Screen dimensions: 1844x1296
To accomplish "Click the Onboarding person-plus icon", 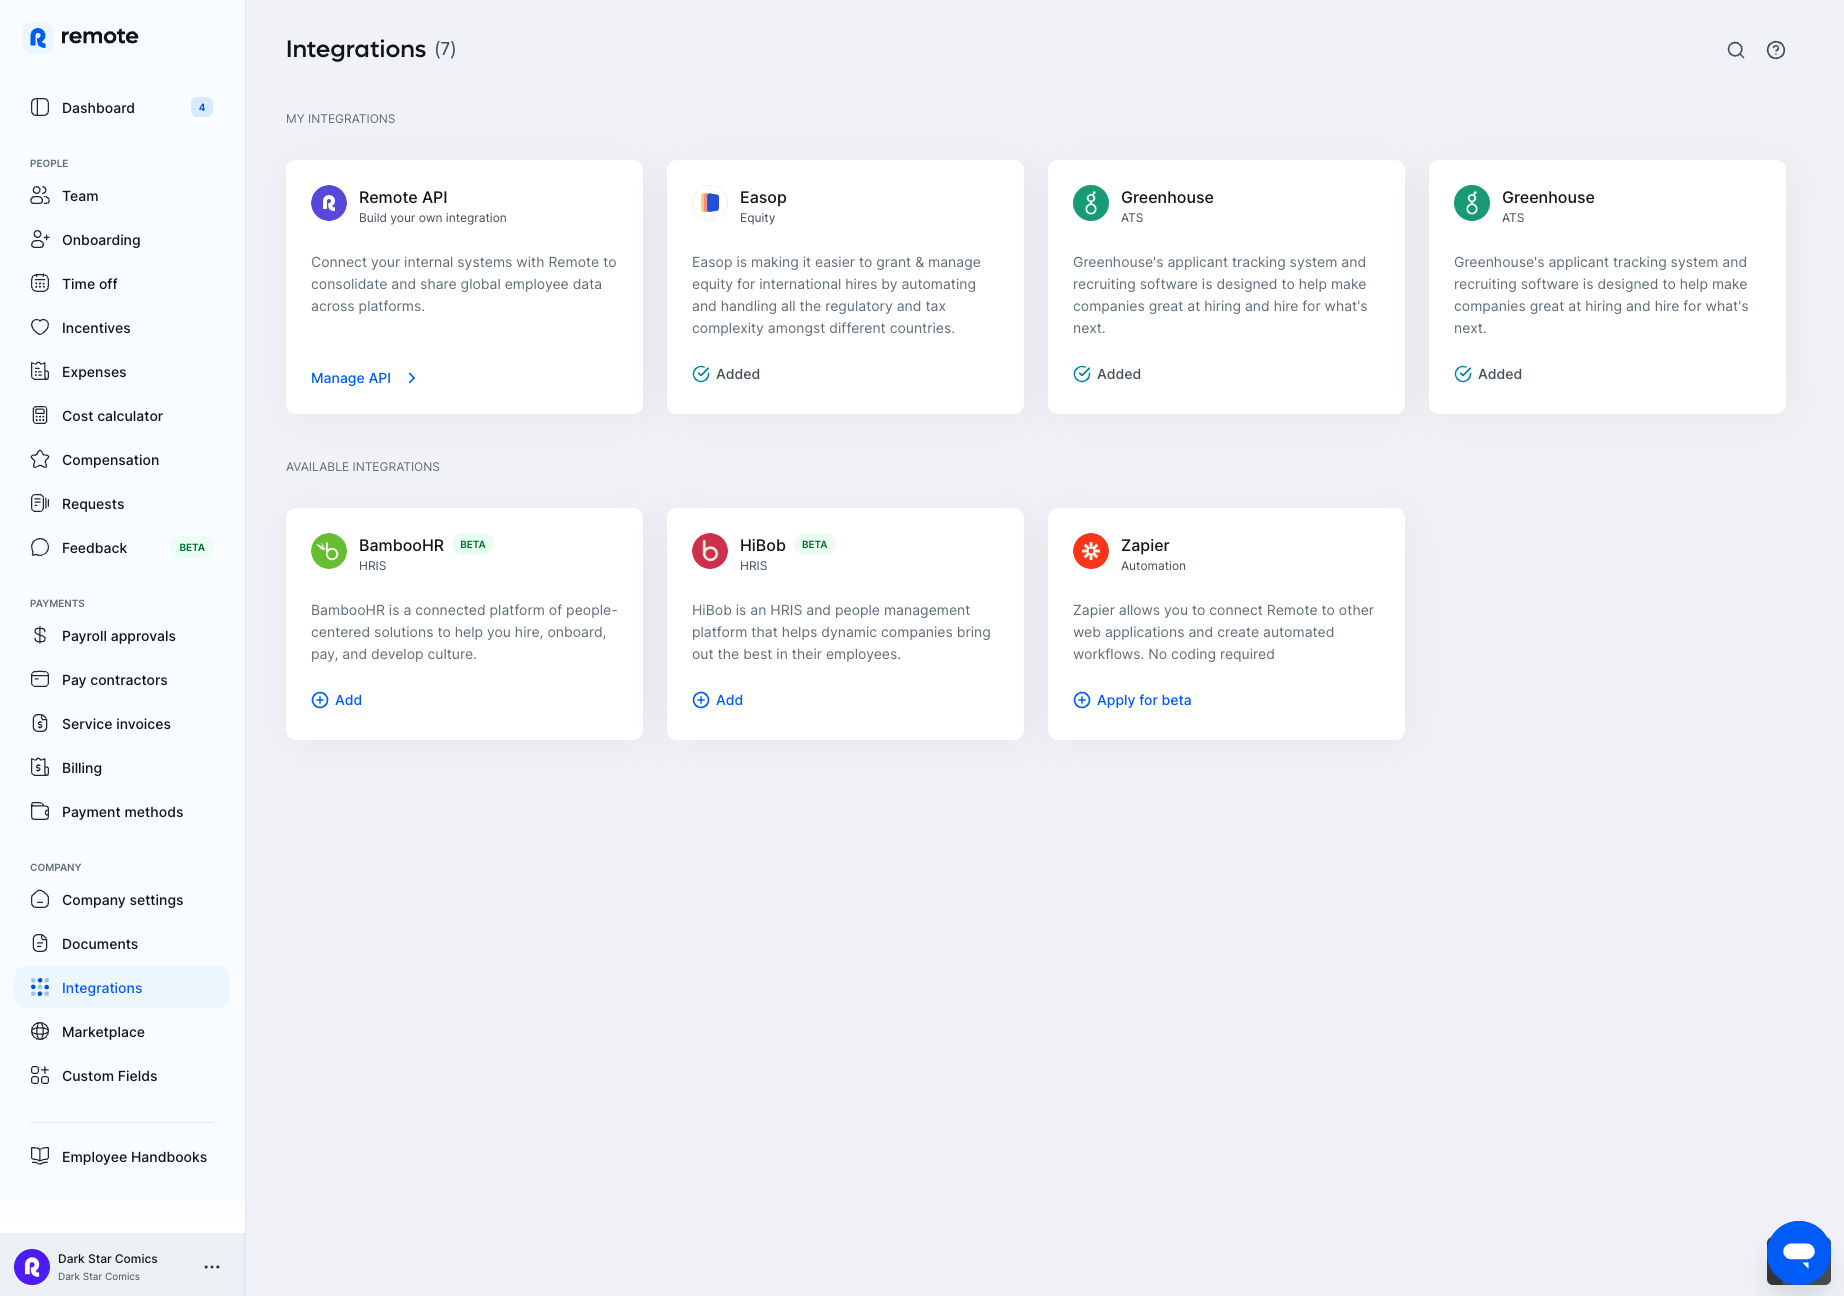I will point(40,239).
